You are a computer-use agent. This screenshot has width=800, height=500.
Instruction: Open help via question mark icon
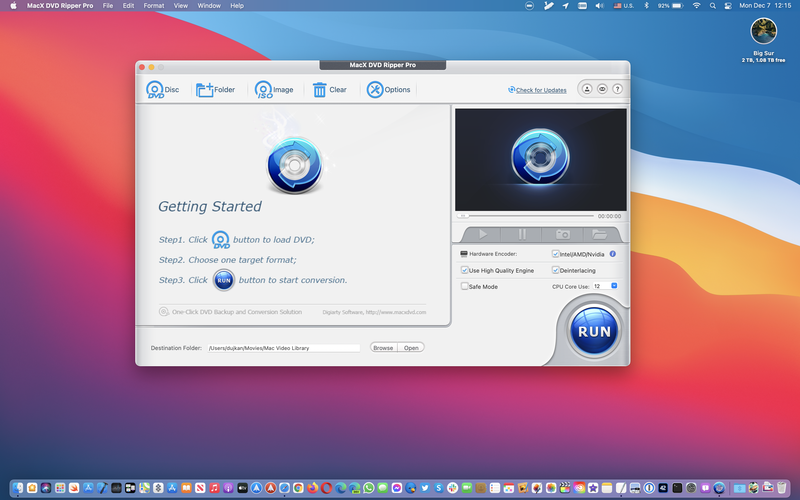(x=617, y=89)
